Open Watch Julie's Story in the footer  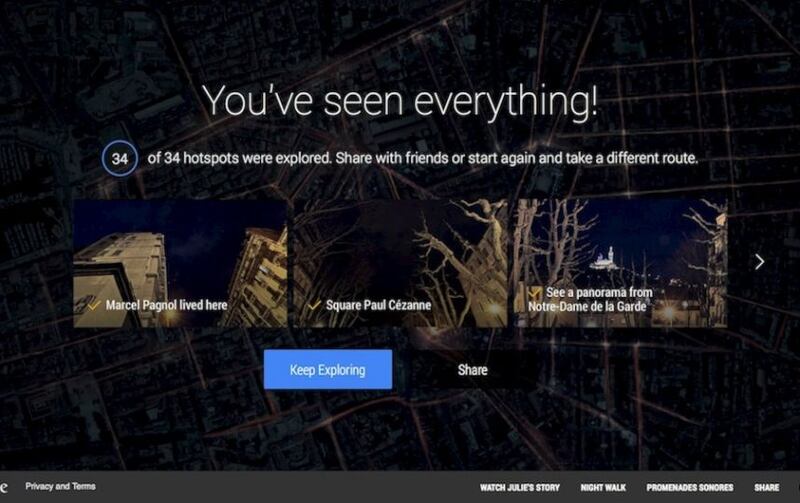point(519,488)
